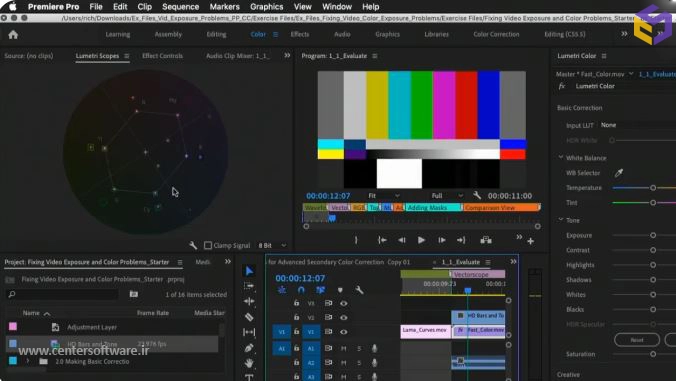676x381 pixels.
Task: Expand the 2.0 Making Basic Correctio bin
Action: tap(28, 361)
